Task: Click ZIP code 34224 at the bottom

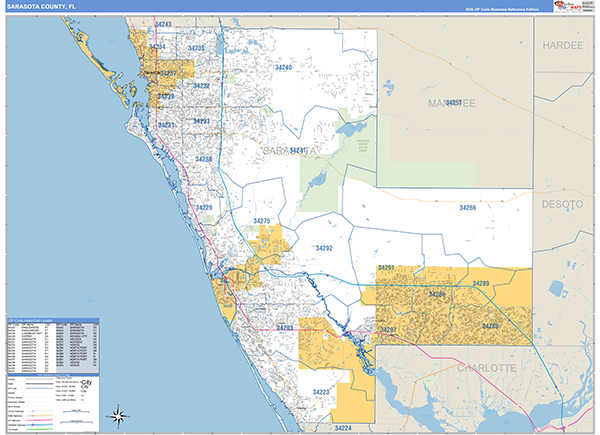Action: click(x=343, y=427)
